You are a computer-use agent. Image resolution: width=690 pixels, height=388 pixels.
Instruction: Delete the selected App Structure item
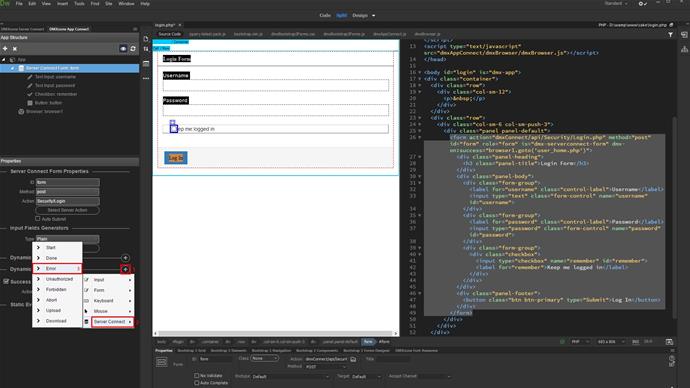click(15, 48)
